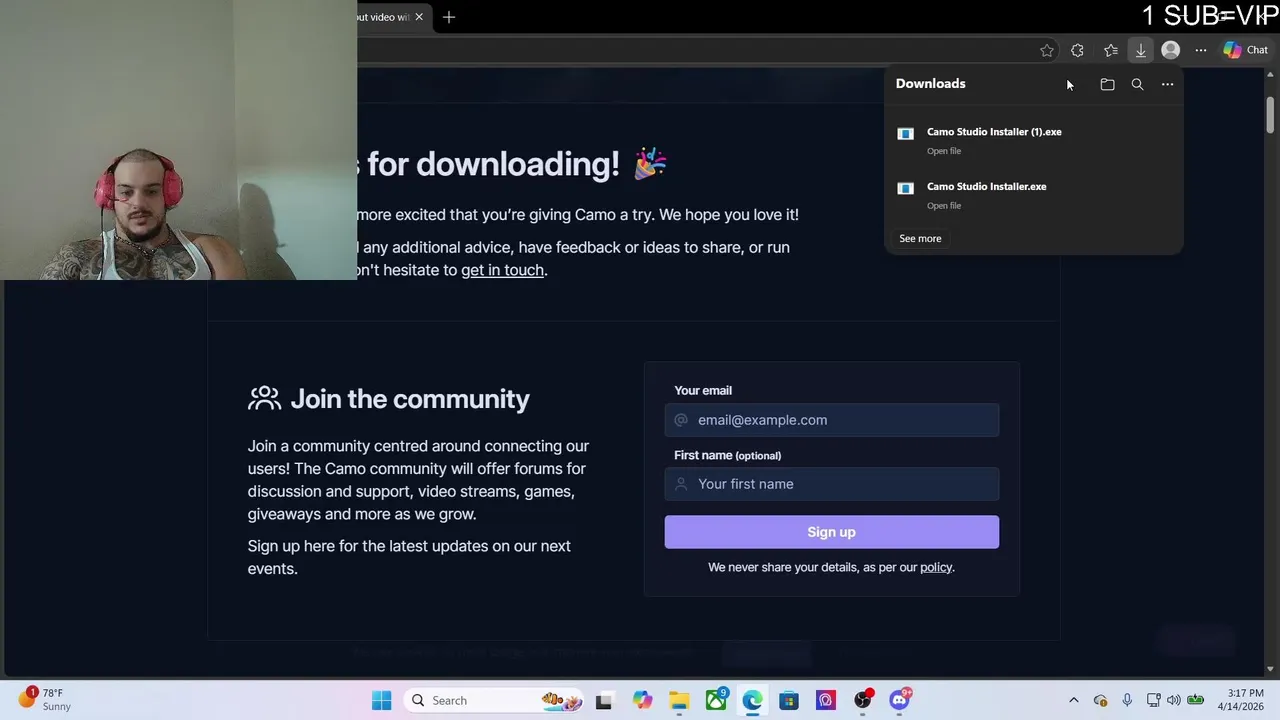Select the open video tab

[x=383, y=17]
